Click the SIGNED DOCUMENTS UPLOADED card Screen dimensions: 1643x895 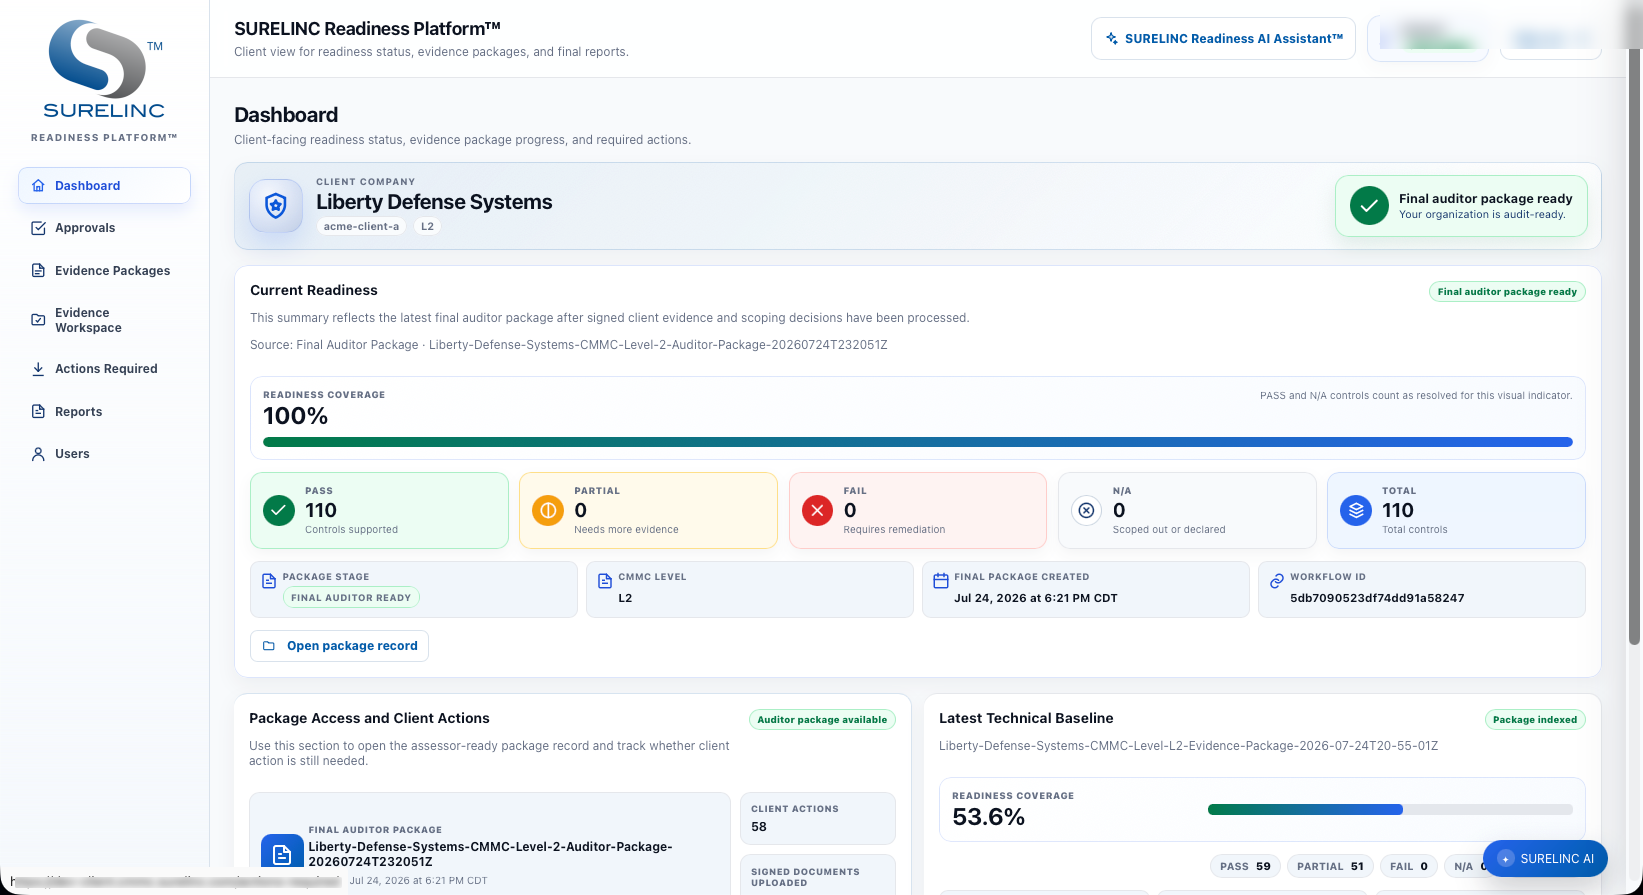818,875
